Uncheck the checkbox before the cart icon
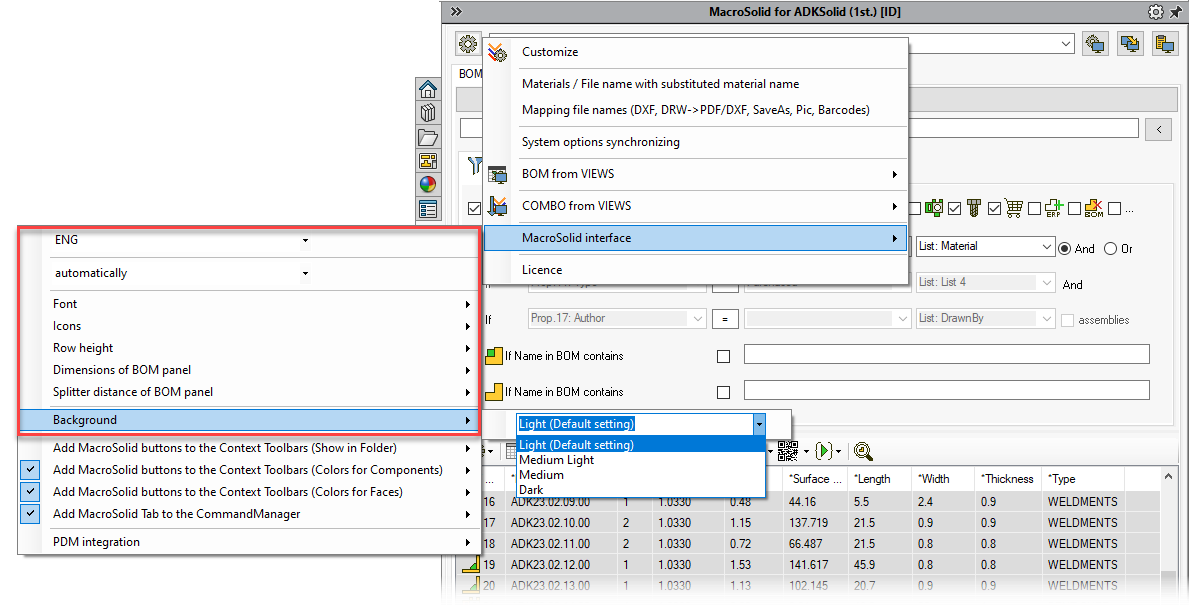Viewport: 1189px width, 606px height. 995,208
